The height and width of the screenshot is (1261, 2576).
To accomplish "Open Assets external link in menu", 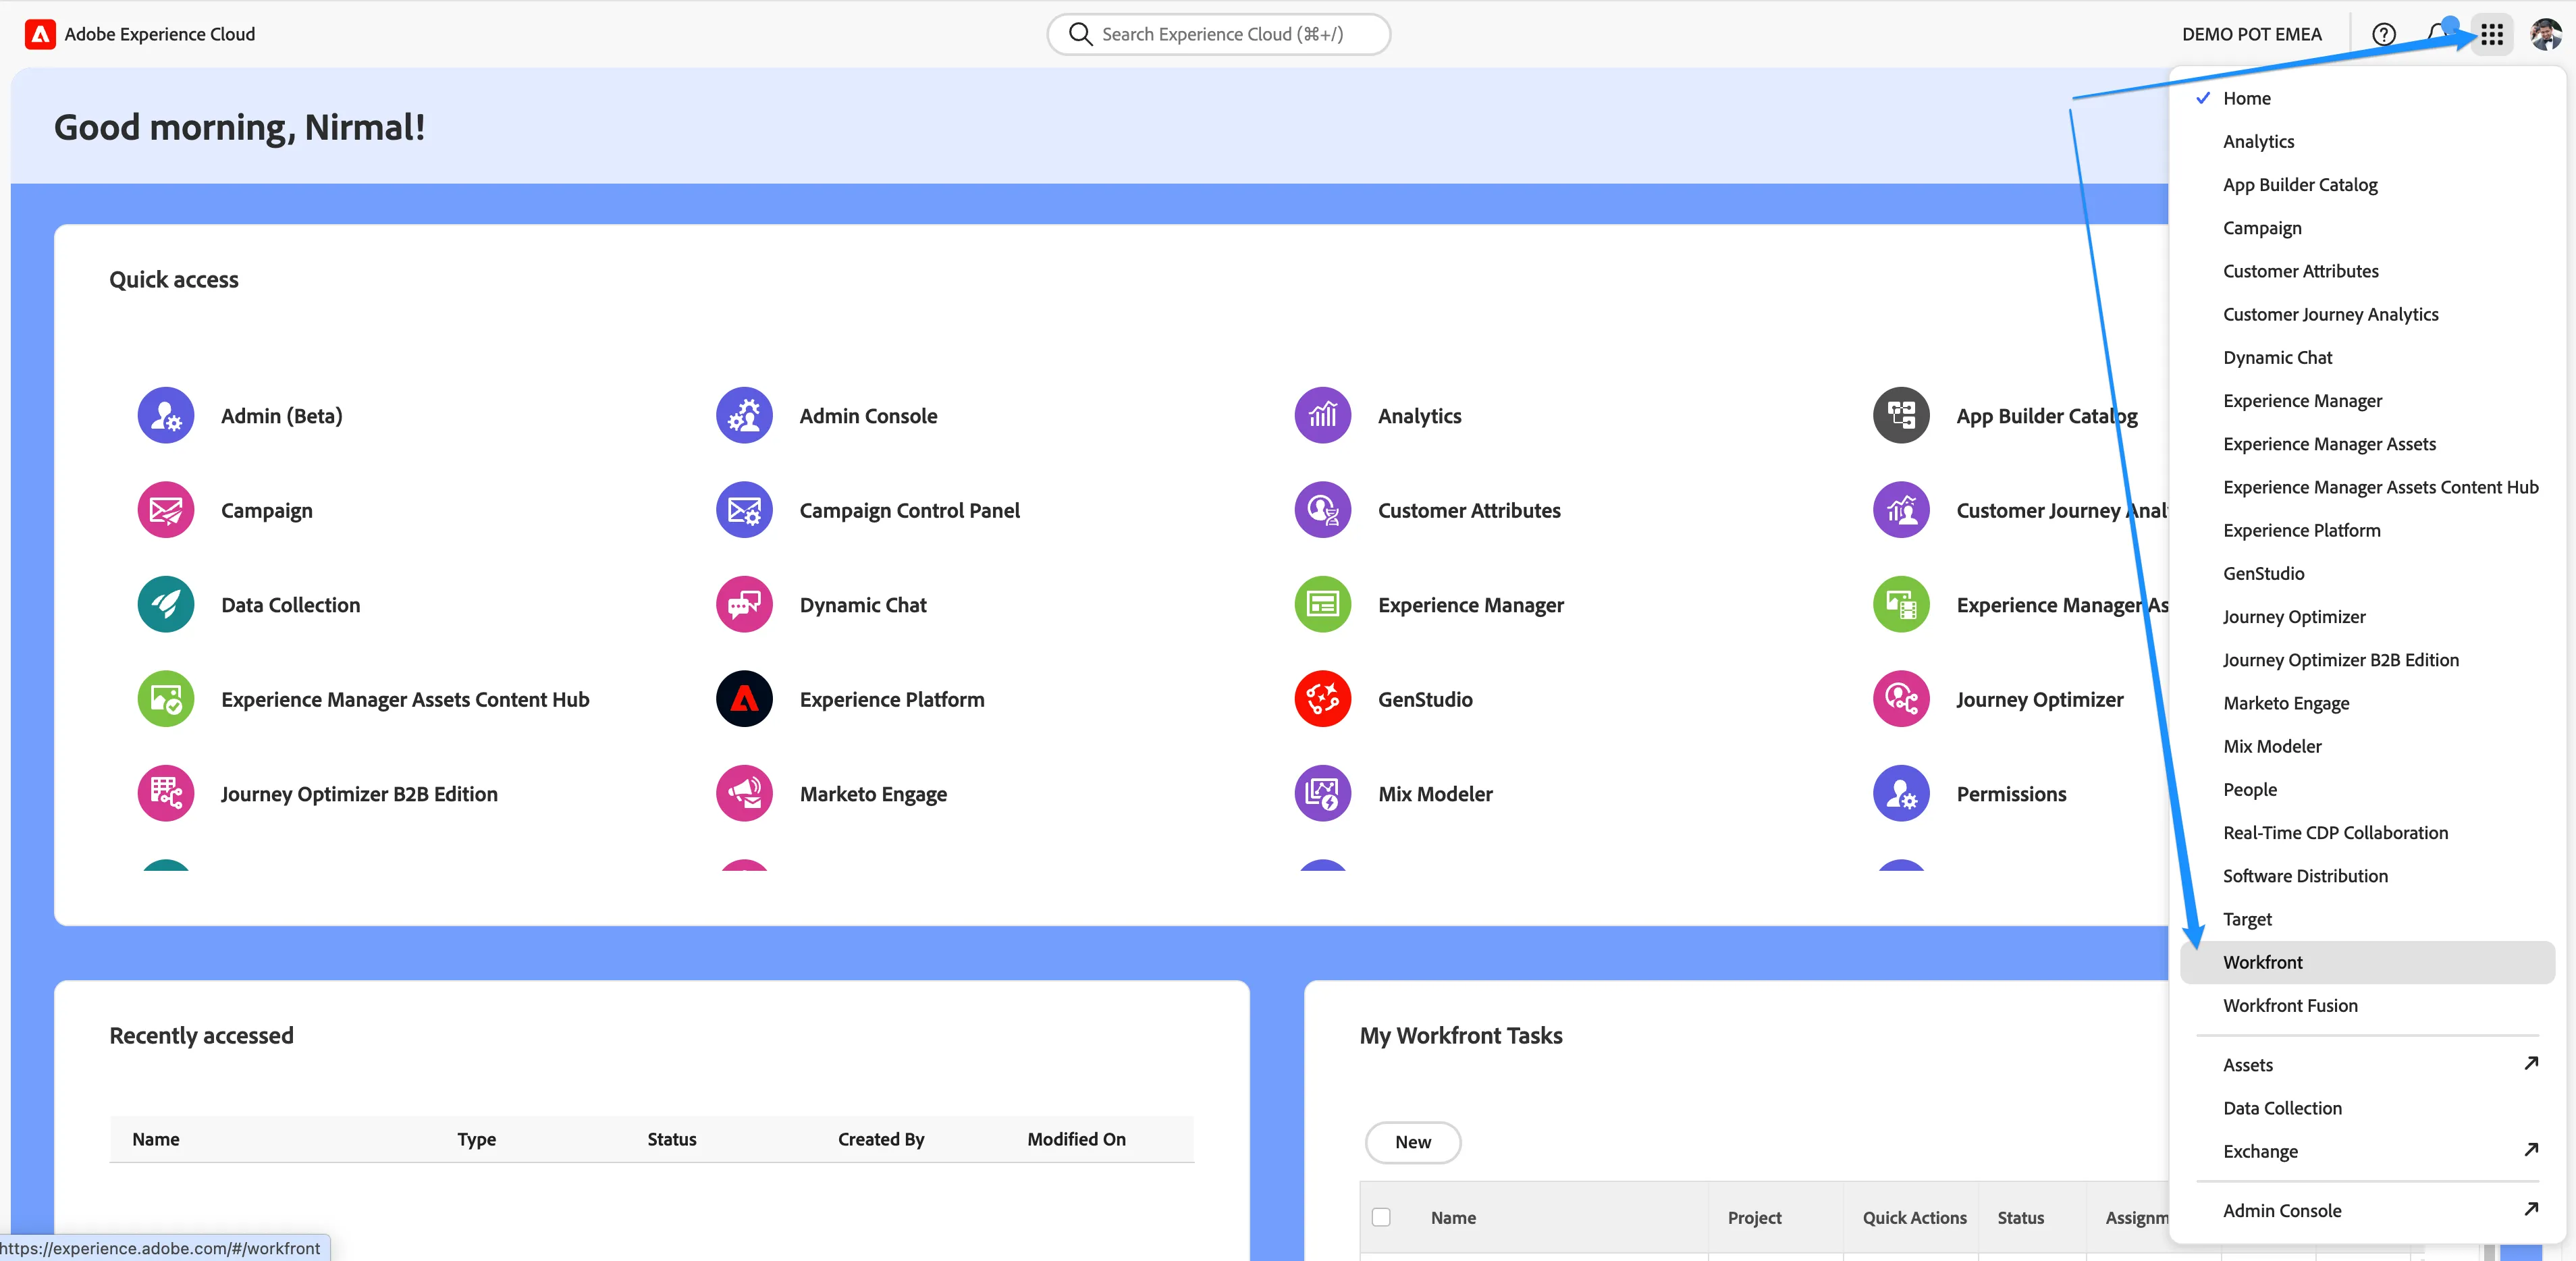I will (x=2366, y=1065).
